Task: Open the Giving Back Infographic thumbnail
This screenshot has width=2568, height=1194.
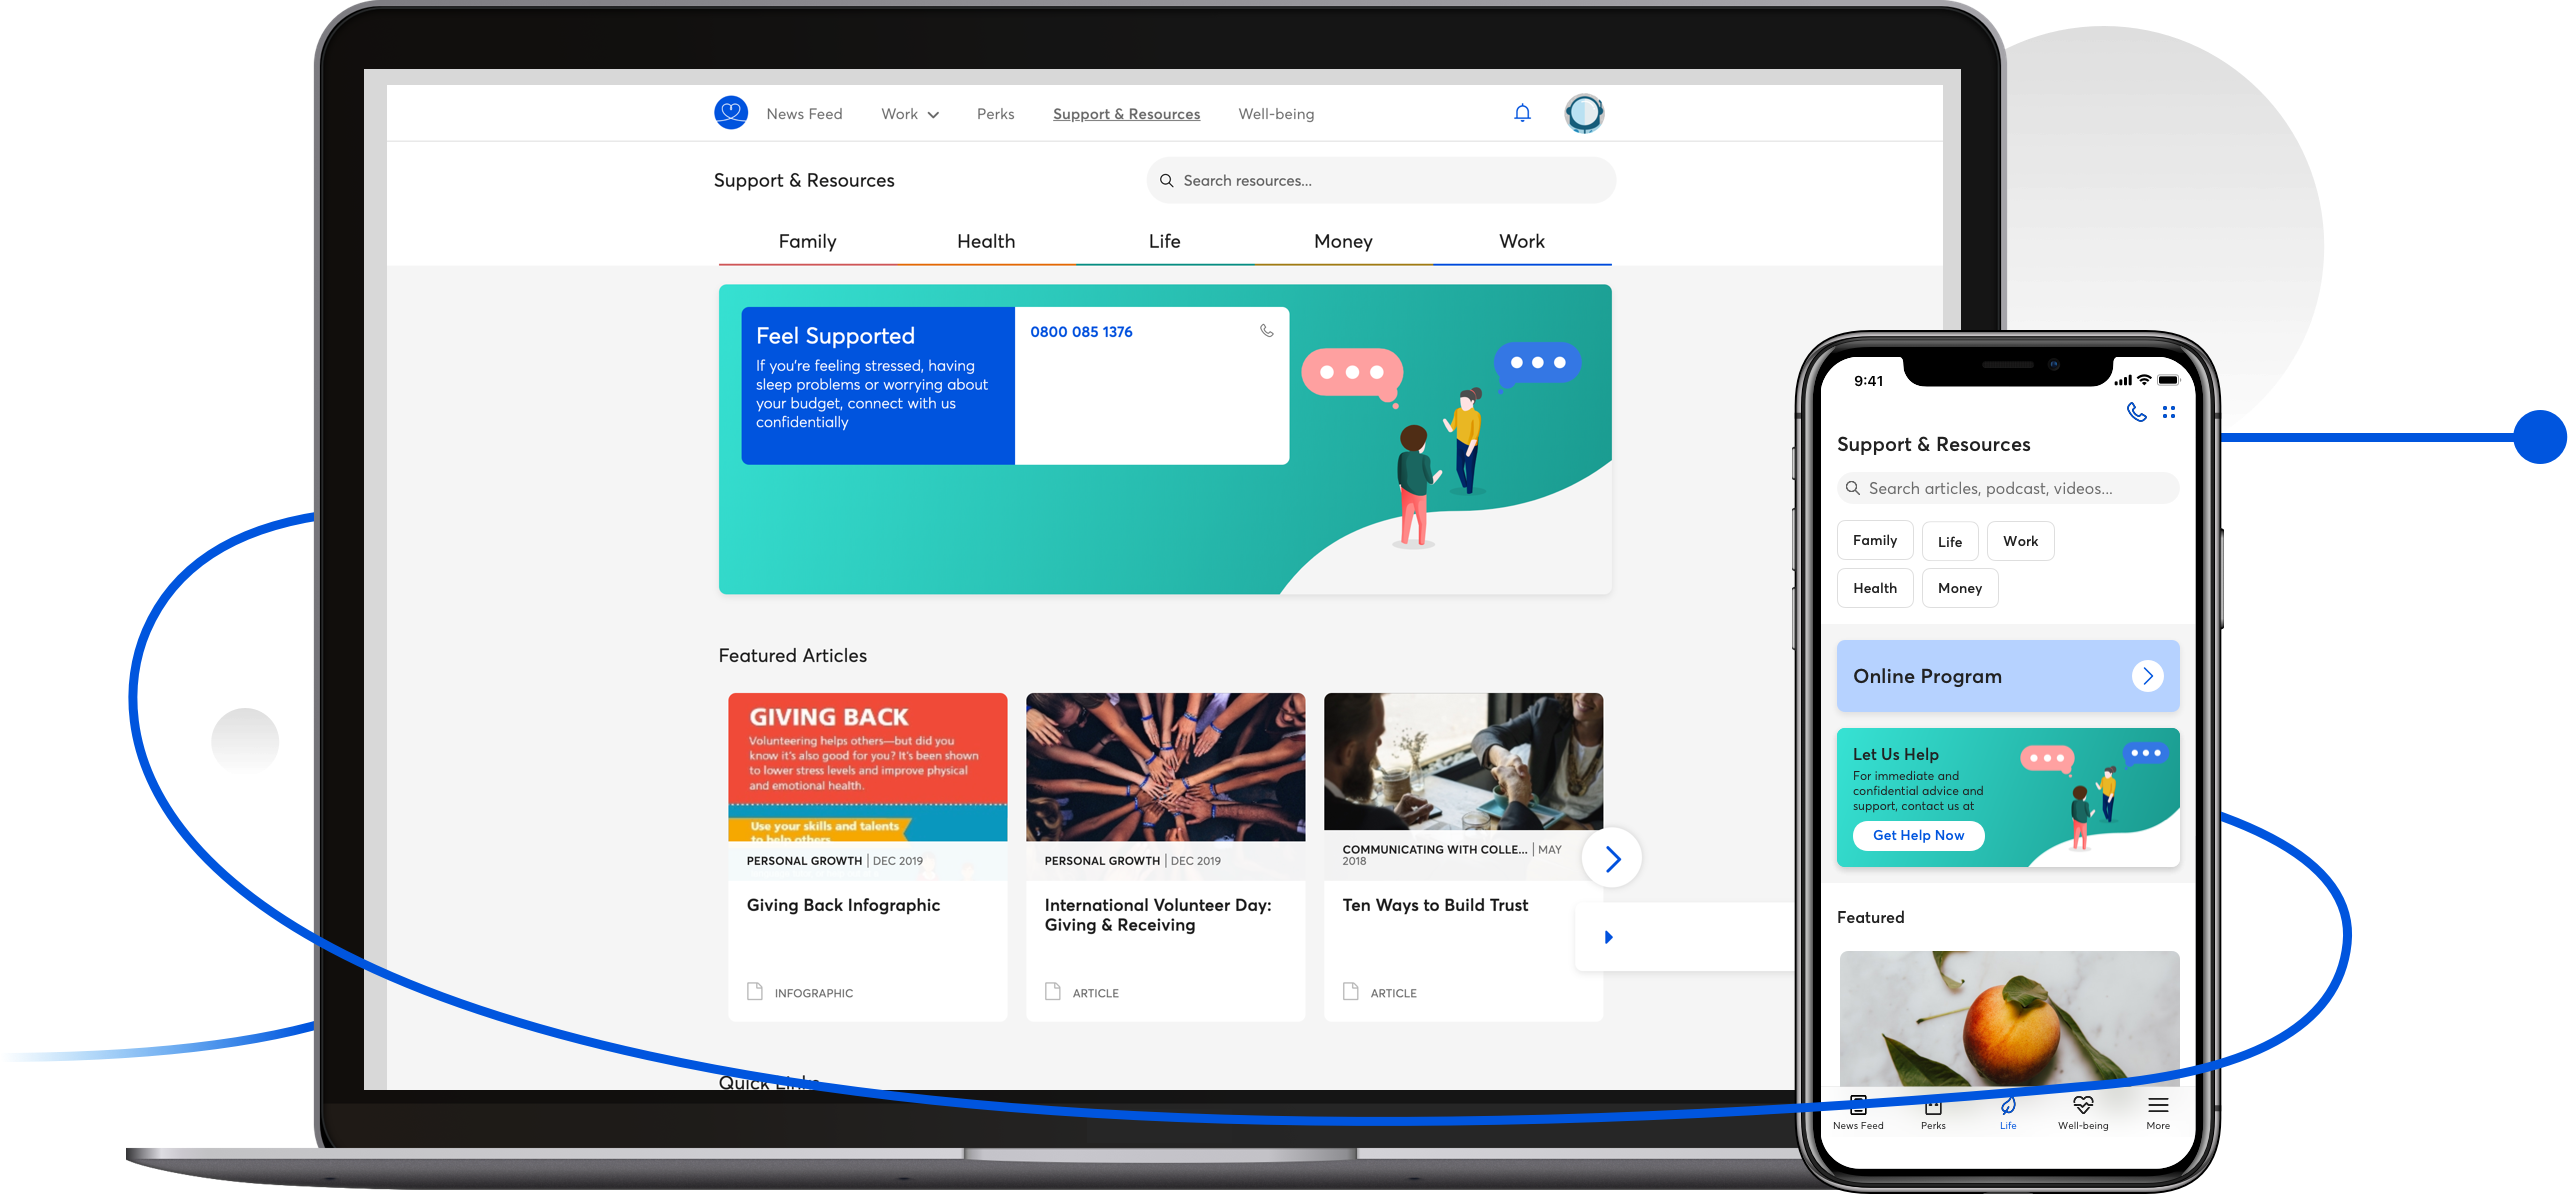Action: 867,767
